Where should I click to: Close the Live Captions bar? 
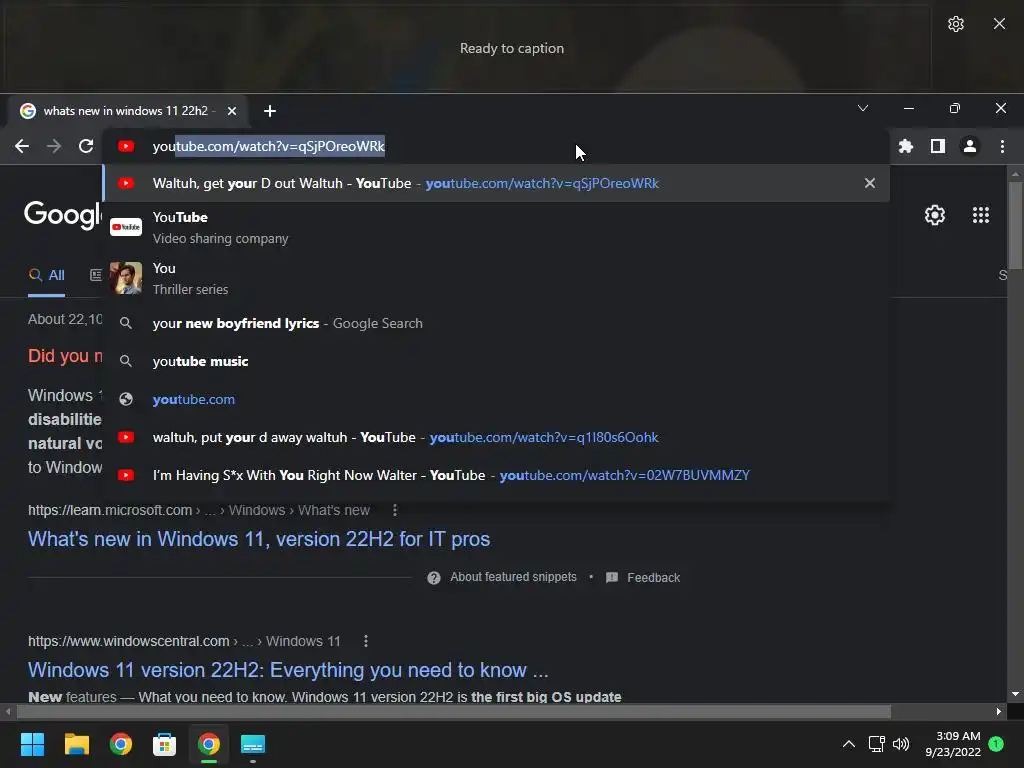[x=999, y=24]
